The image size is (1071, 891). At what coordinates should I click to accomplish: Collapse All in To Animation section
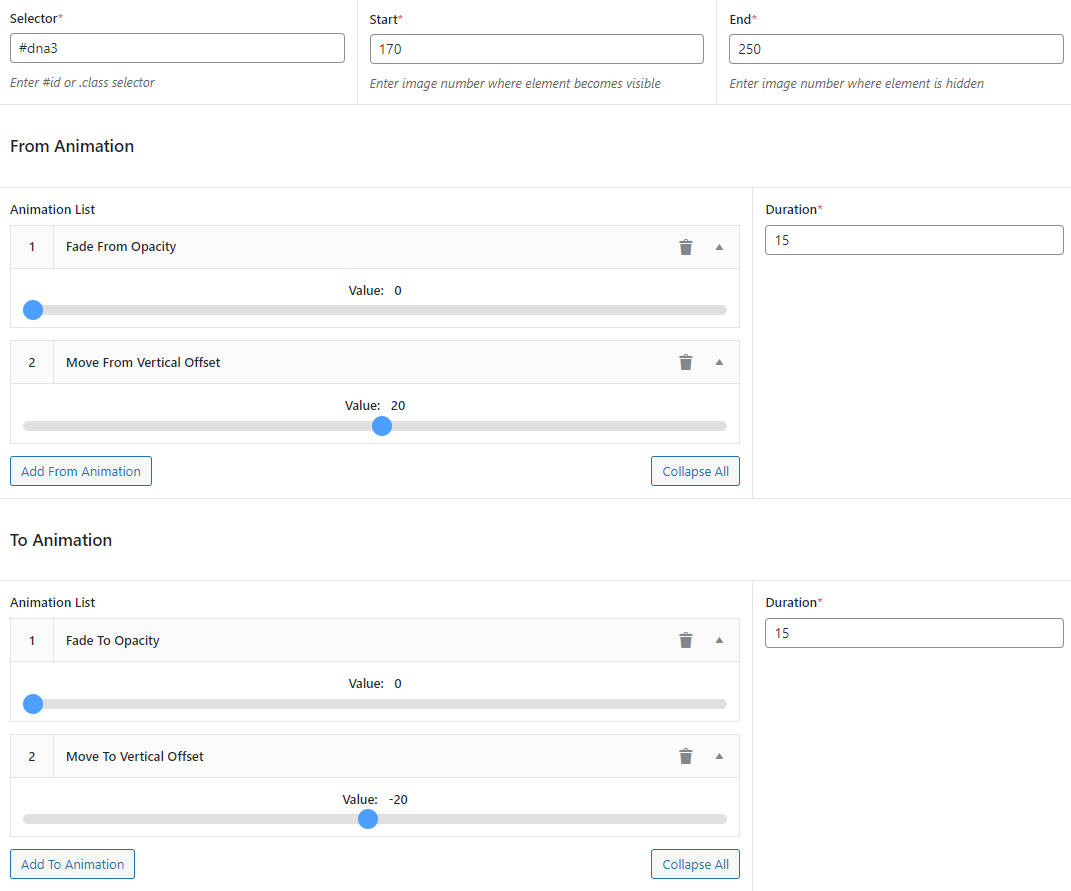695,864
